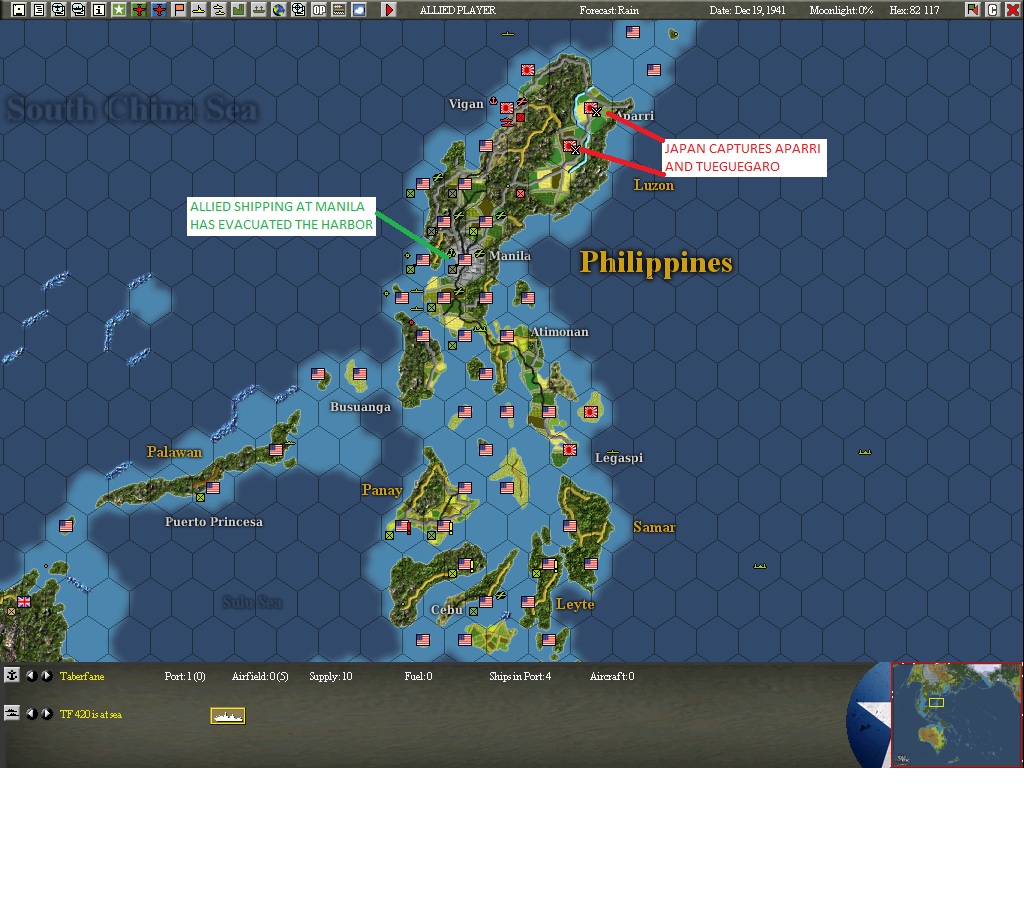This screenshot has width=1024, height=898.
Task: Click red plane on blue background icon
Action: [x=159, y=10]
